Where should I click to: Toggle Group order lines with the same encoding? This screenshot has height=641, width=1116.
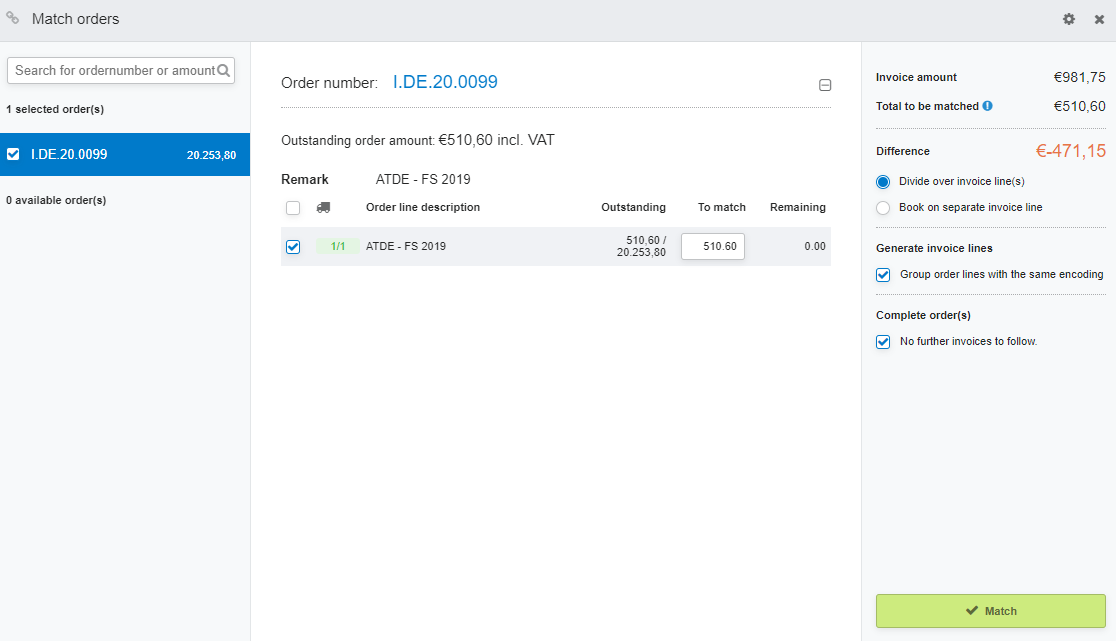coord(883,275)
